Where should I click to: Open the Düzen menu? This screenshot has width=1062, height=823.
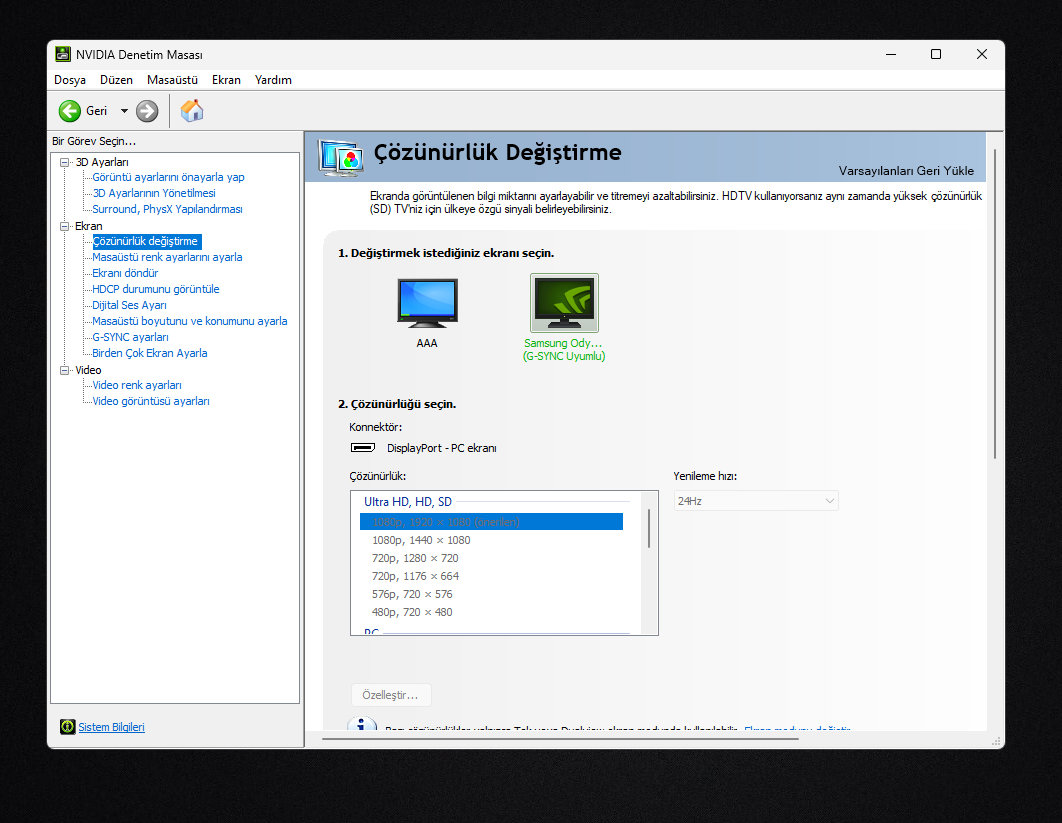(116, 80)
